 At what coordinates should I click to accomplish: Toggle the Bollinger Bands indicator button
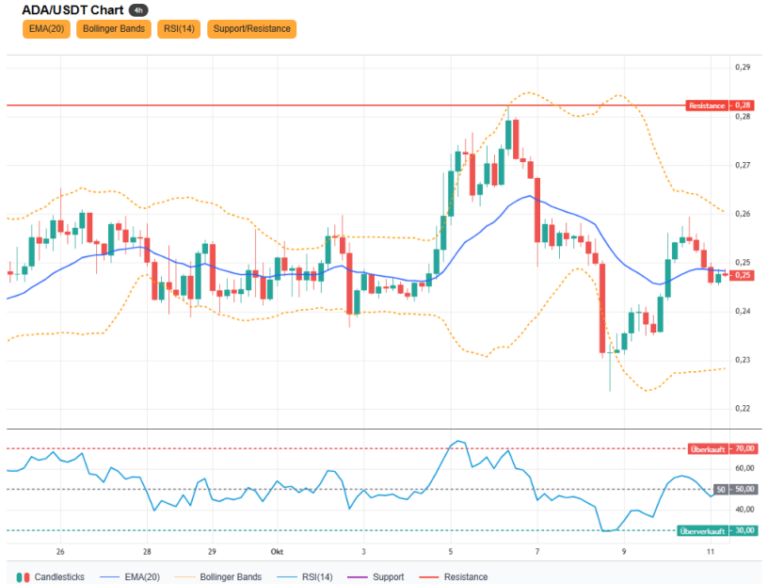(x=114, y=29)
